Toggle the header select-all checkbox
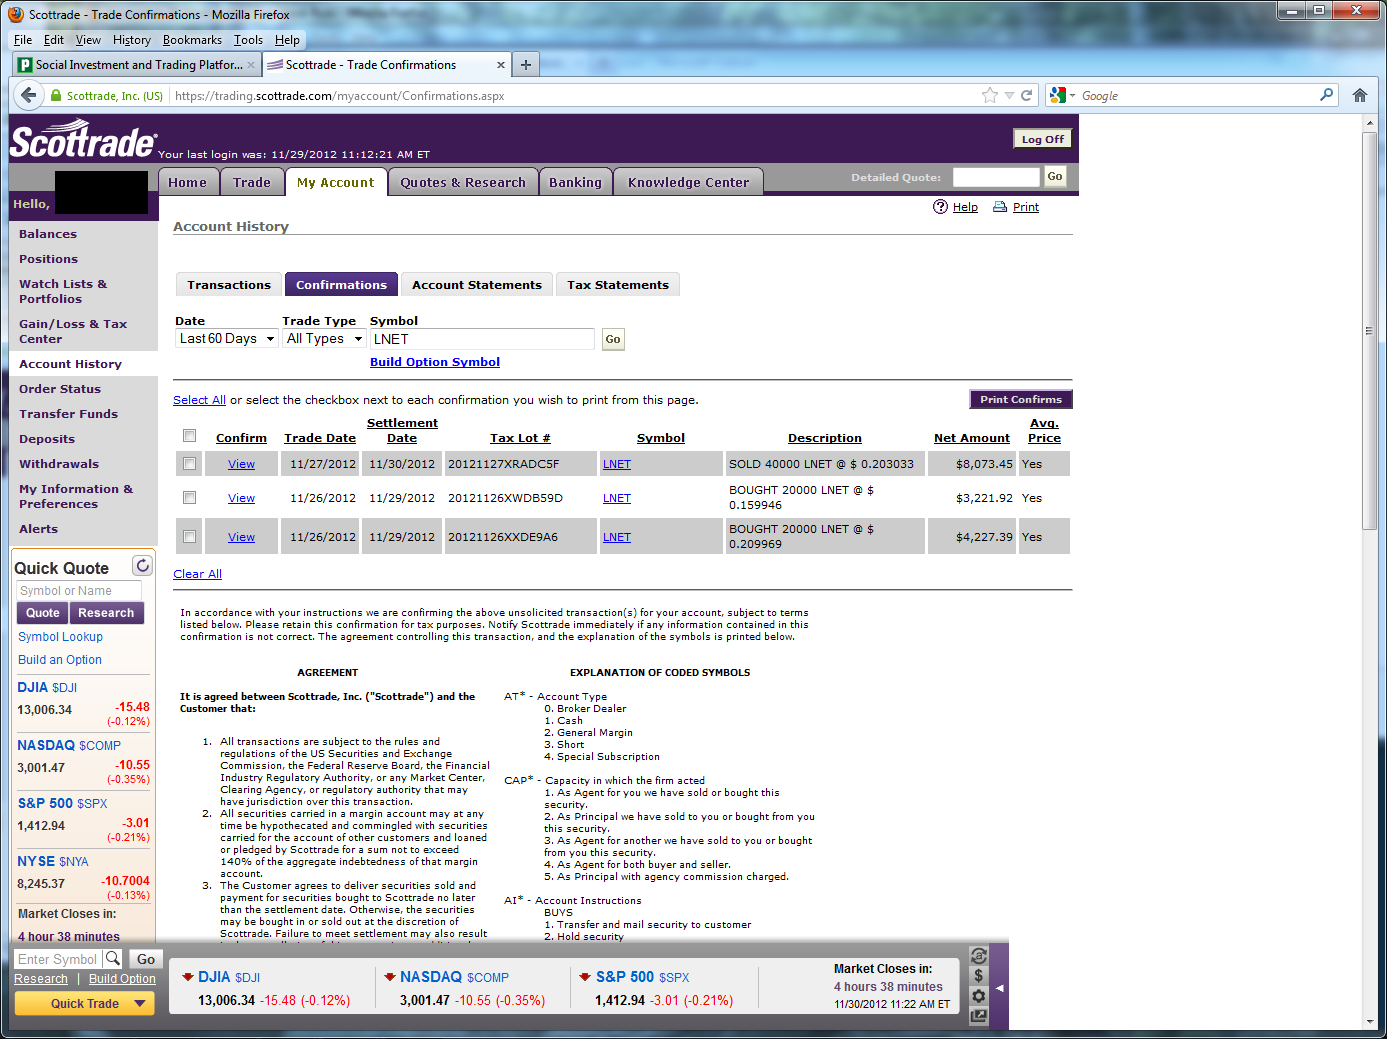 [x=189, y=436]
